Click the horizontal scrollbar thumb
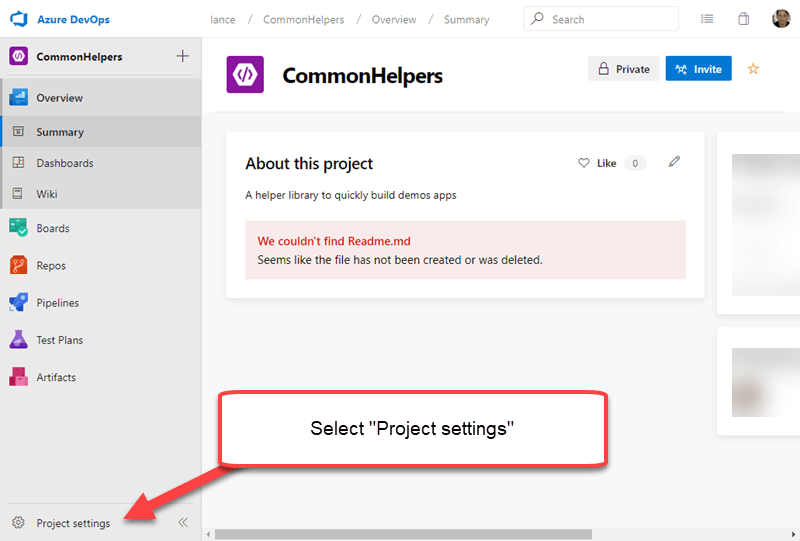 tap(403, 534)
